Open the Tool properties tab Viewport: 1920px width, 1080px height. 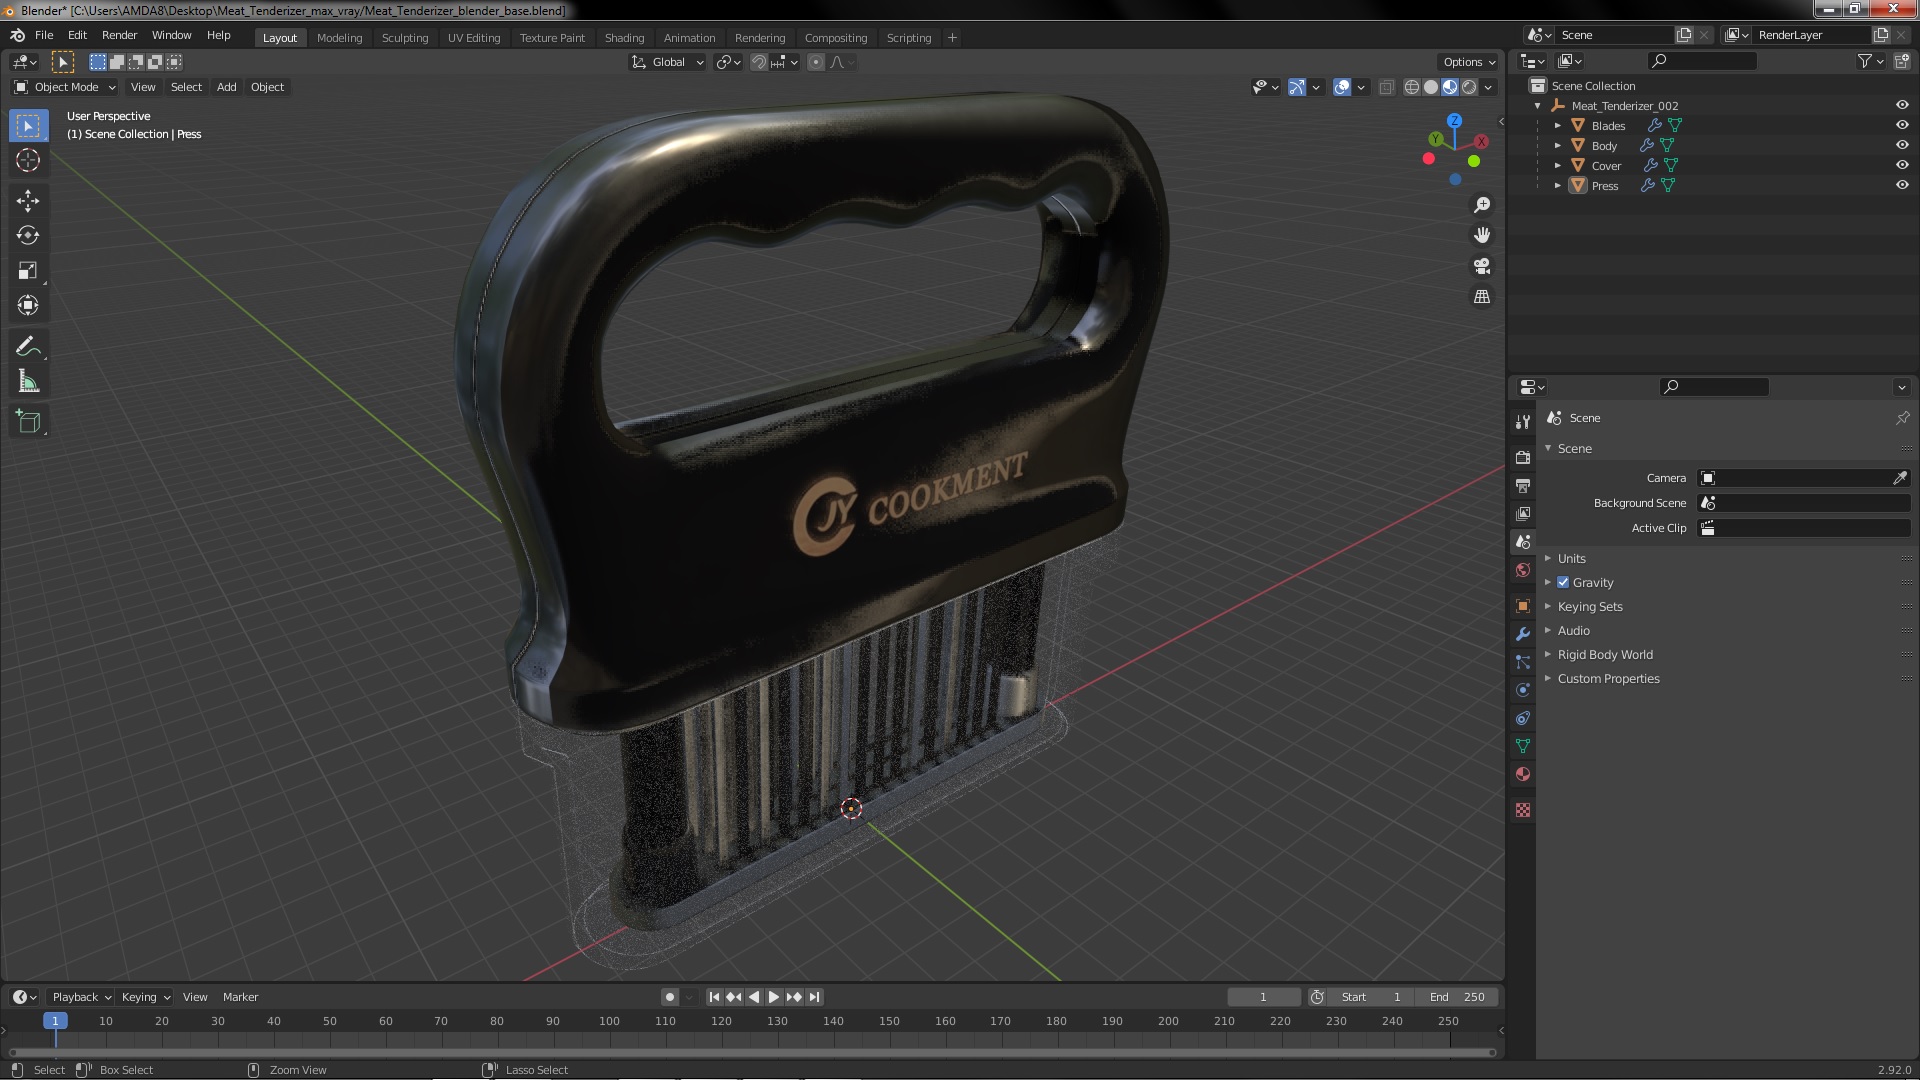pos(1523,422)
